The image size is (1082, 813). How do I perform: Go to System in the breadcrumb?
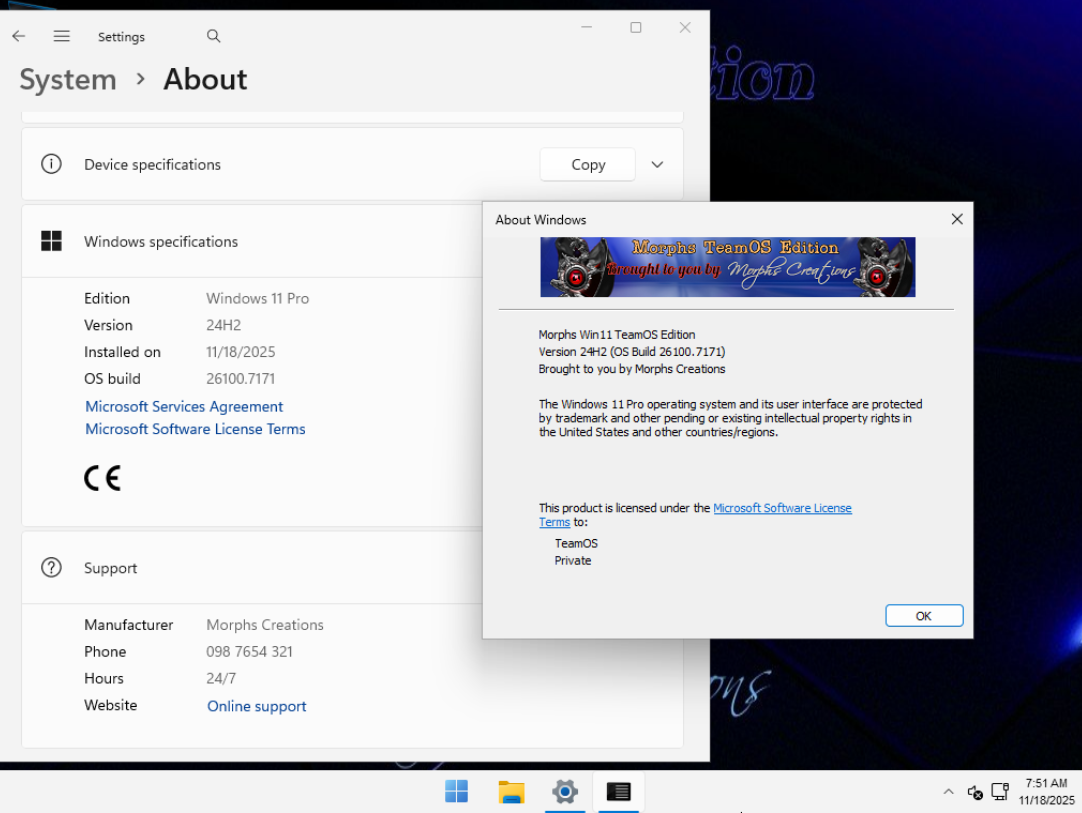click(68, 80)
